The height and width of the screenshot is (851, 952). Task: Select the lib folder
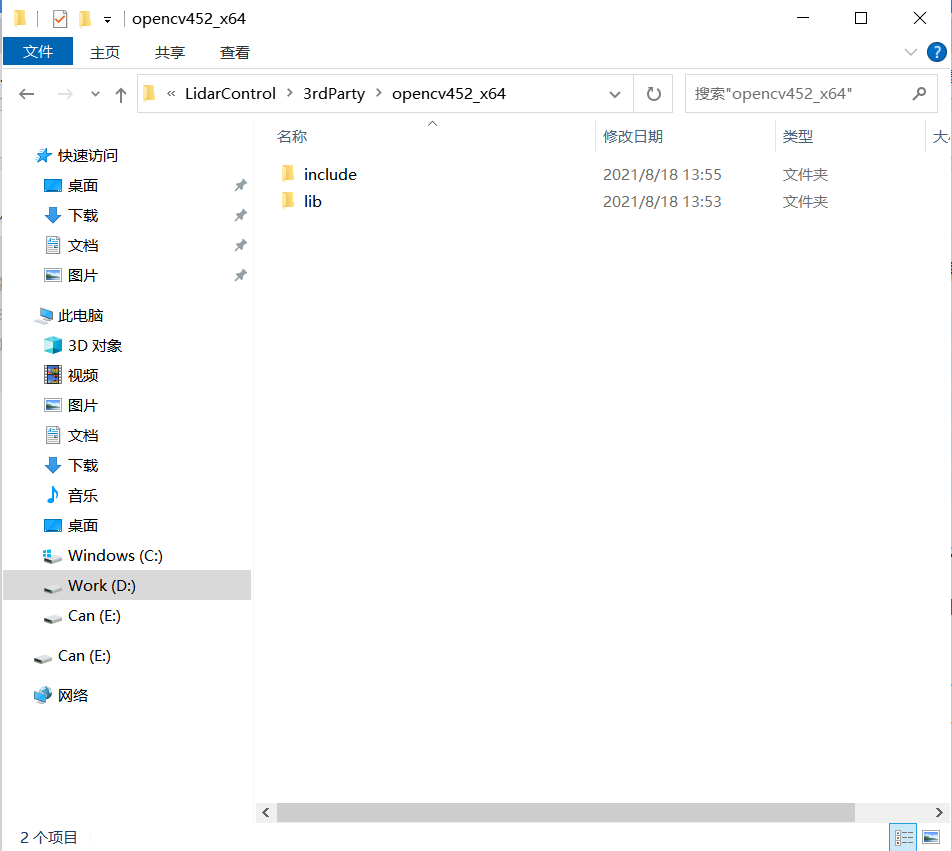[313, 202]
